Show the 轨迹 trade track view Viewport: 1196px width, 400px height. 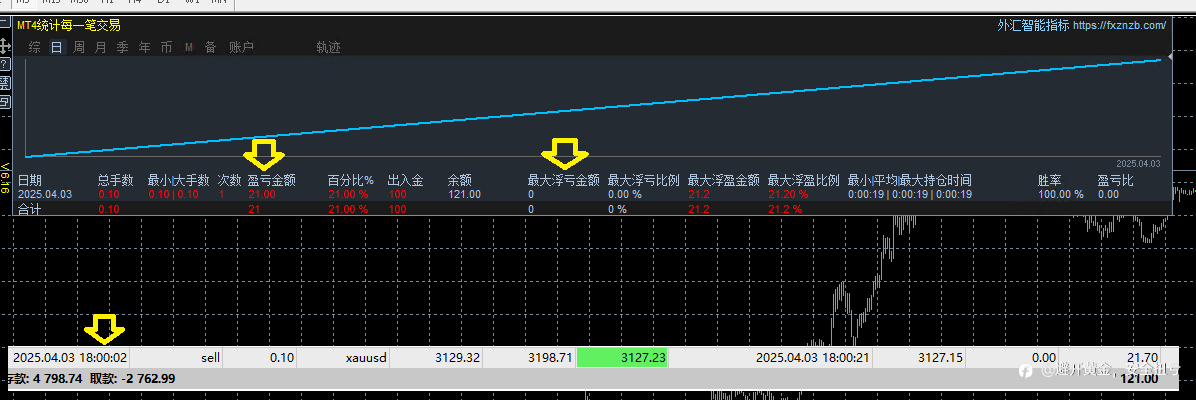point(328,47)
